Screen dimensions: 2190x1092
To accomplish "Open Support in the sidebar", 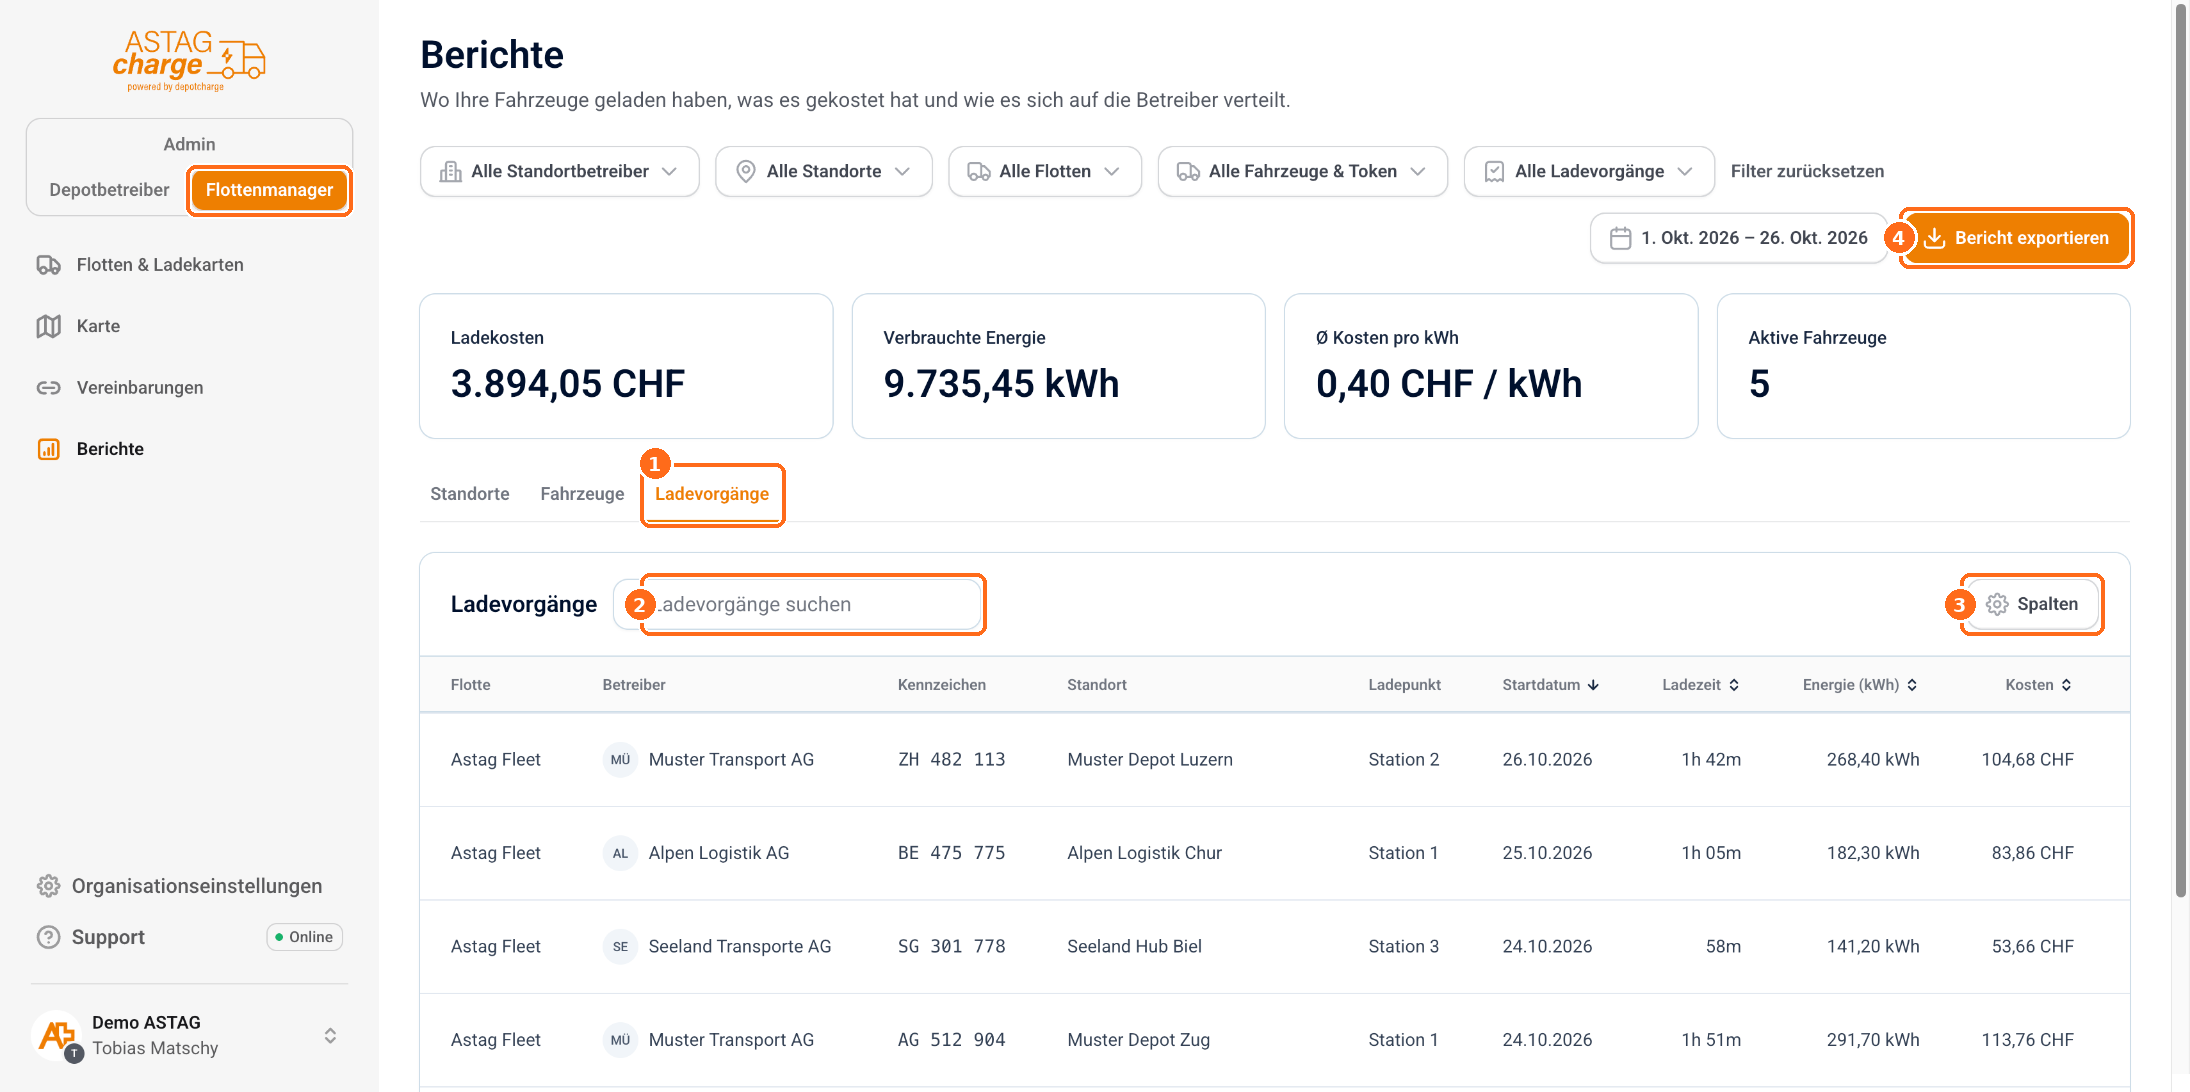I will click(108, 937).
